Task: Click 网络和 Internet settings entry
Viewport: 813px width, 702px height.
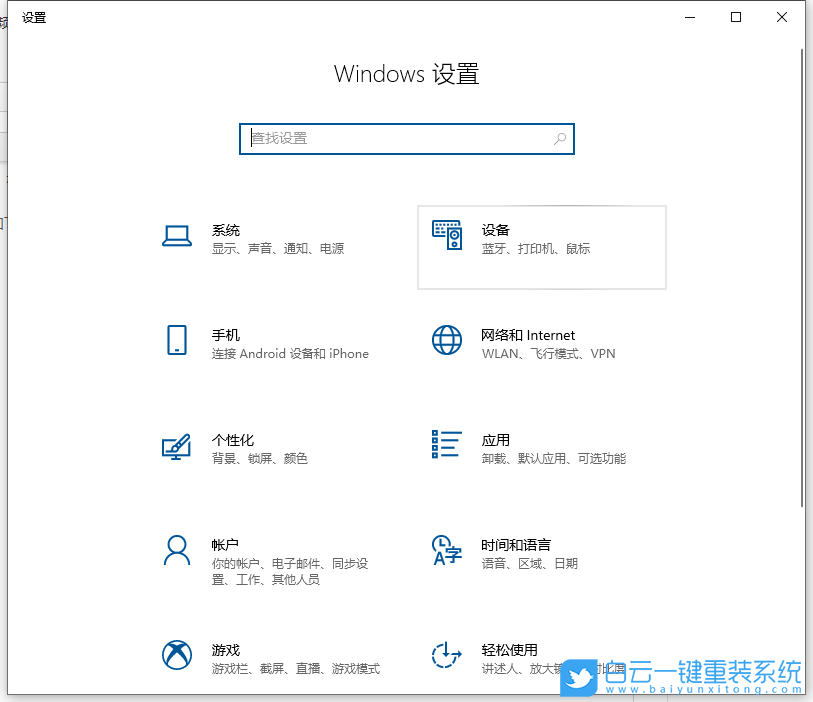Action: (x=540, y=343)
